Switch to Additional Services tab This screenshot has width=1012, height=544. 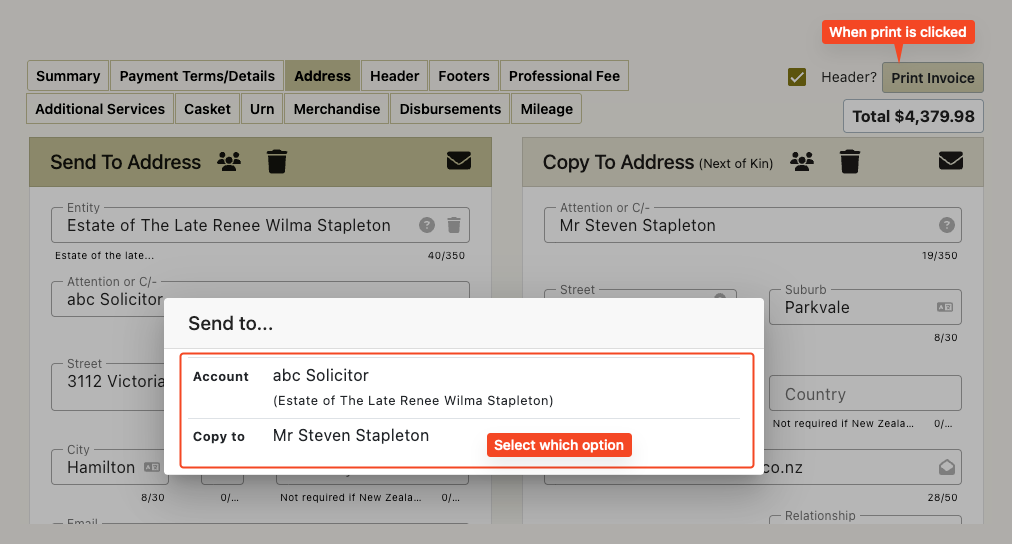click(x=100, y=109)
